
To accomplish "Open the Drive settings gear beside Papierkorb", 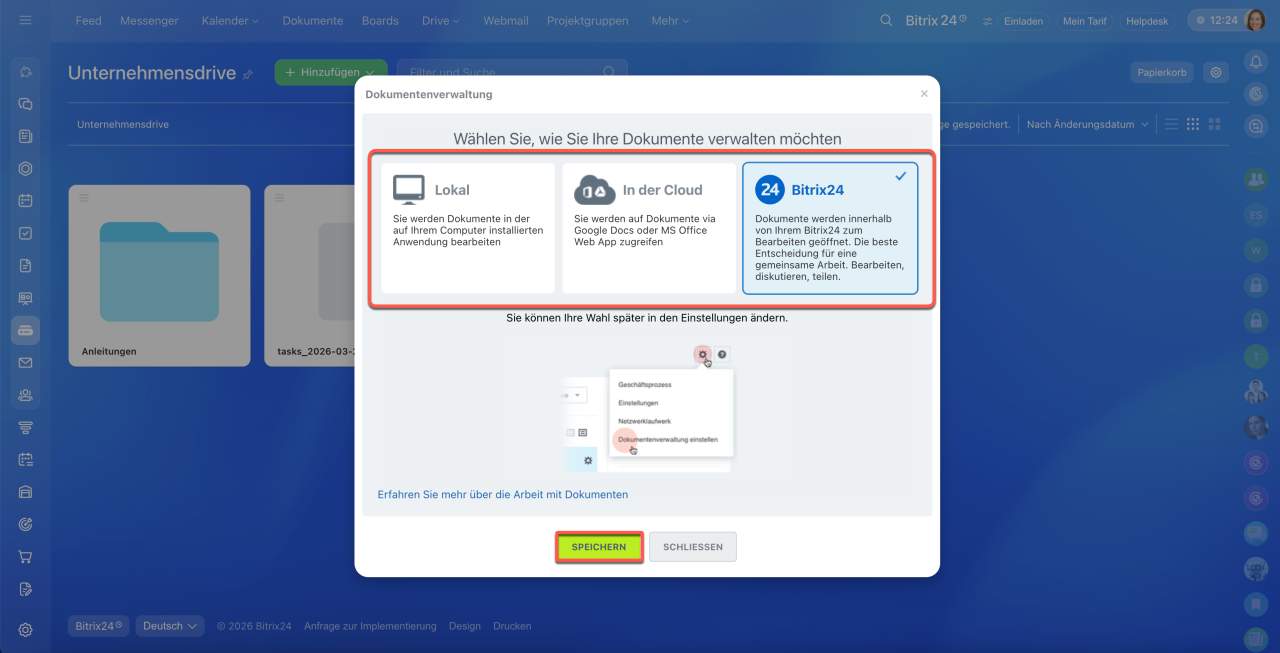I will [1216, 72].
